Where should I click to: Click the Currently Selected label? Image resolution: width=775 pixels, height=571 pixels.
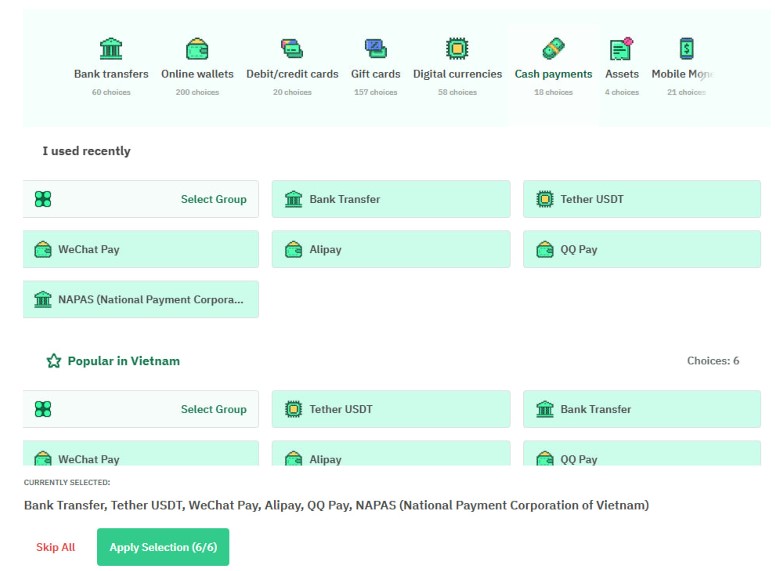[x=67, y=482]
